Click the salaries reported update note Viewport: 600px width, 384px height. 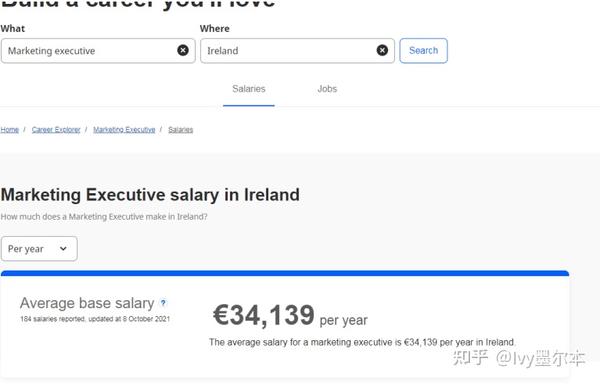coord(95,319)
